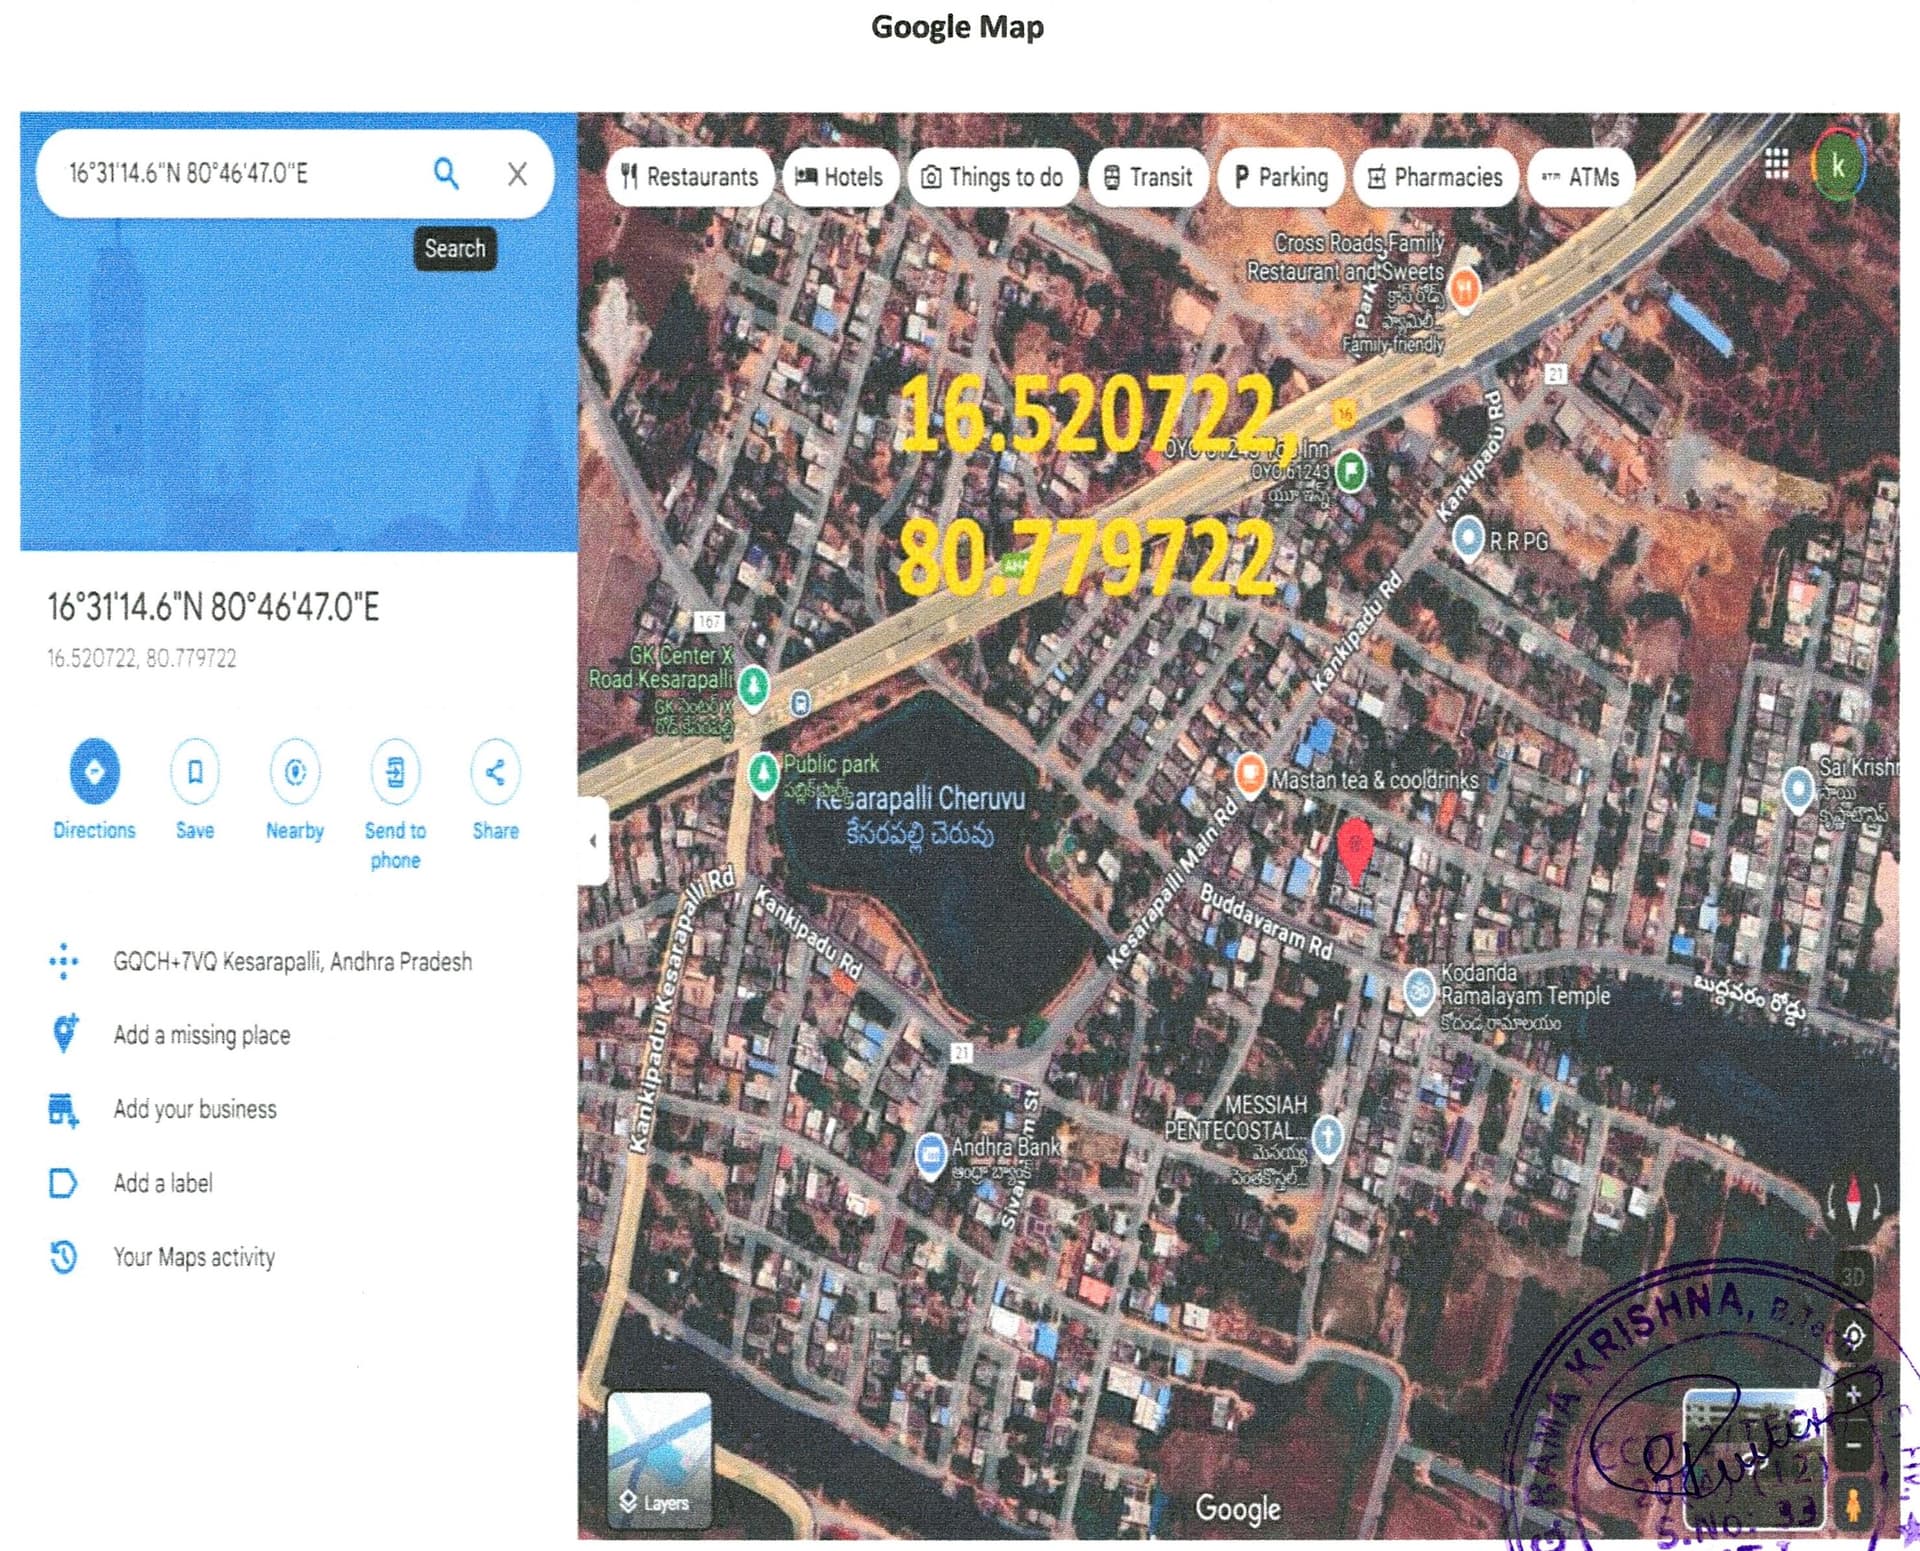The width and height of the screenshot is (1920, 1551).
Task: Select the Public park marker
Action: tap(763, 774)
